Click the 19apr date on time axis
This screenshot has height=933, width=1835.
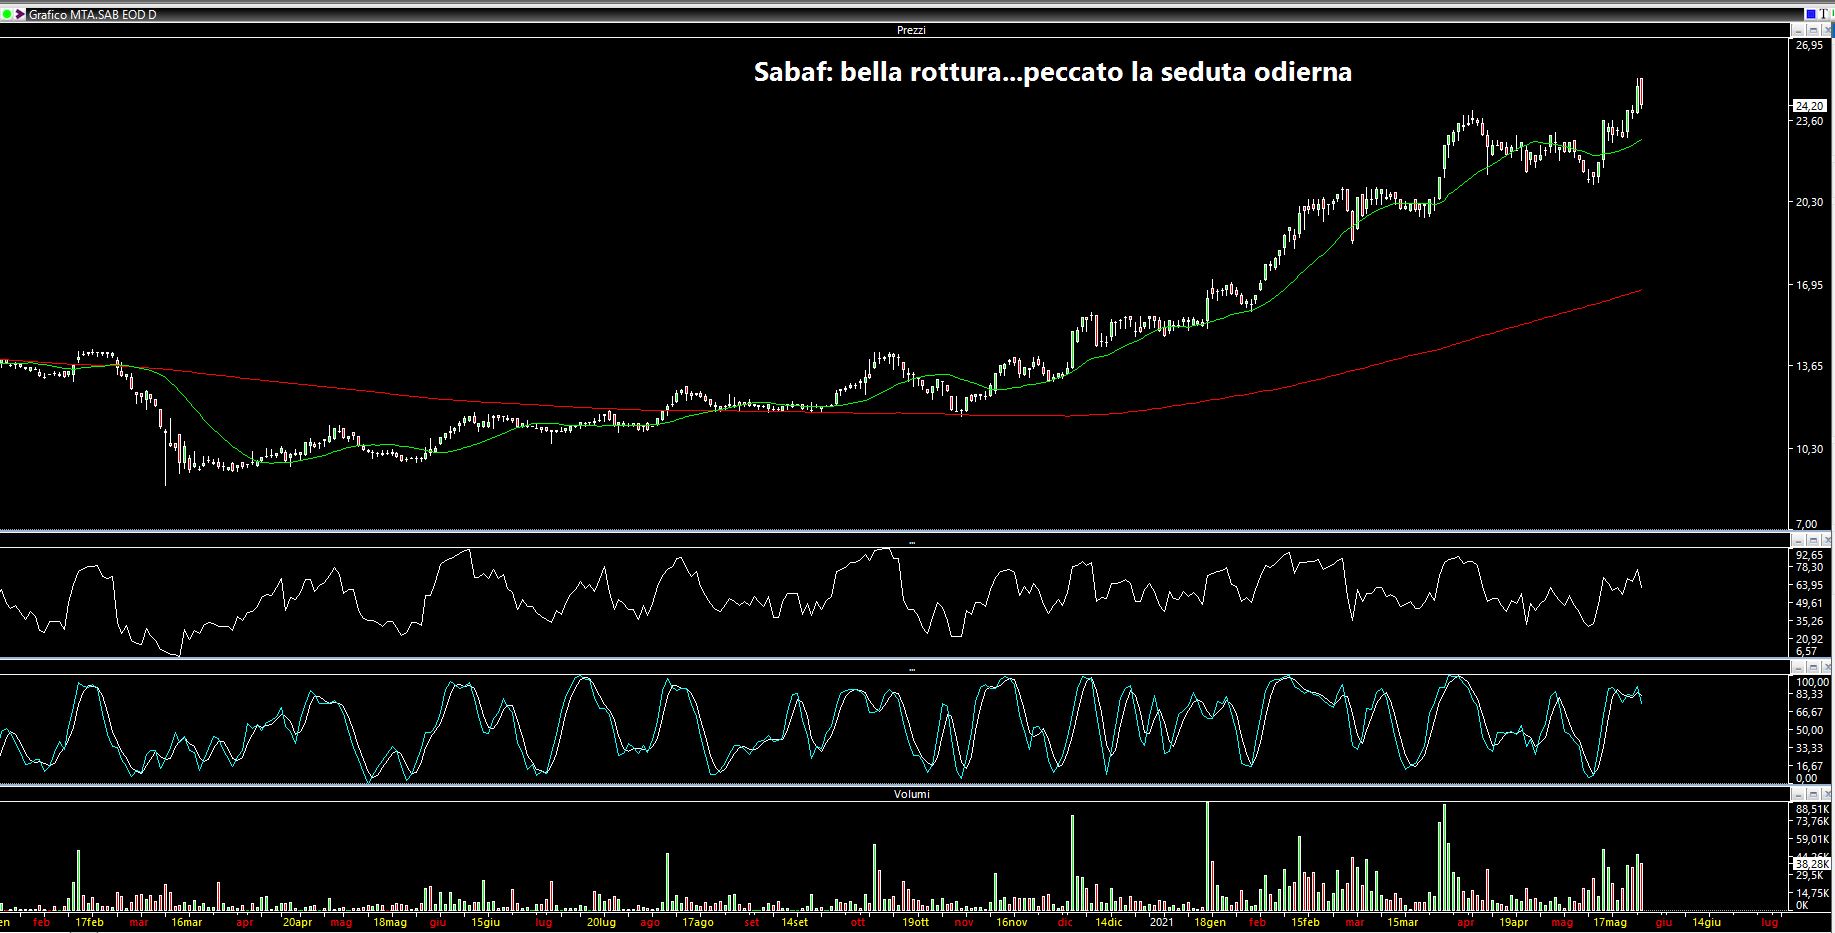(x=1513, y=922)
